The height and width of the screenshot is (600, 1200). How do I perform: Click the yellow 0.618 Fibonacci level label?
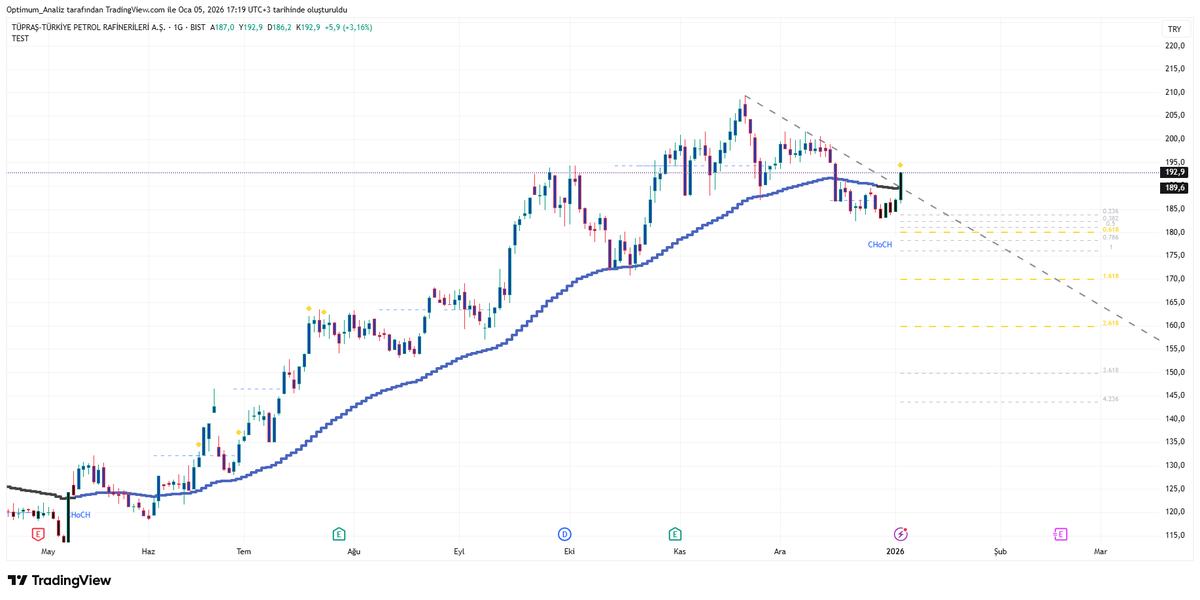pos(1110,229)
